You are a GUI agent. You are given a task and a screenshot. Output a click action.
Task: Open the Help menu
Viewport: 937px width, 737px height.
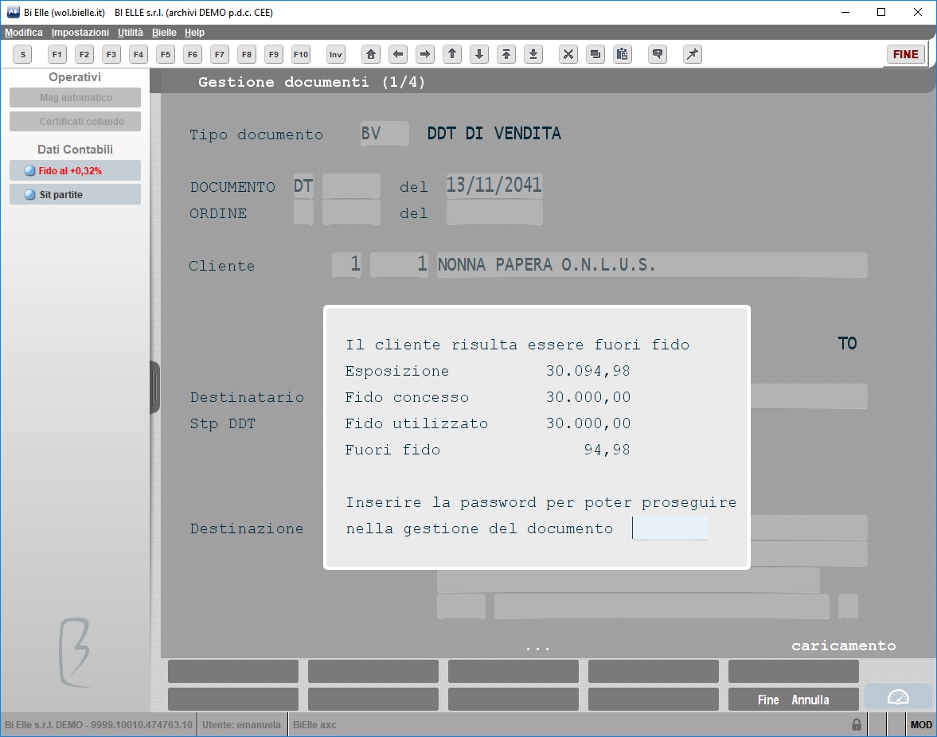click(194, 32)
